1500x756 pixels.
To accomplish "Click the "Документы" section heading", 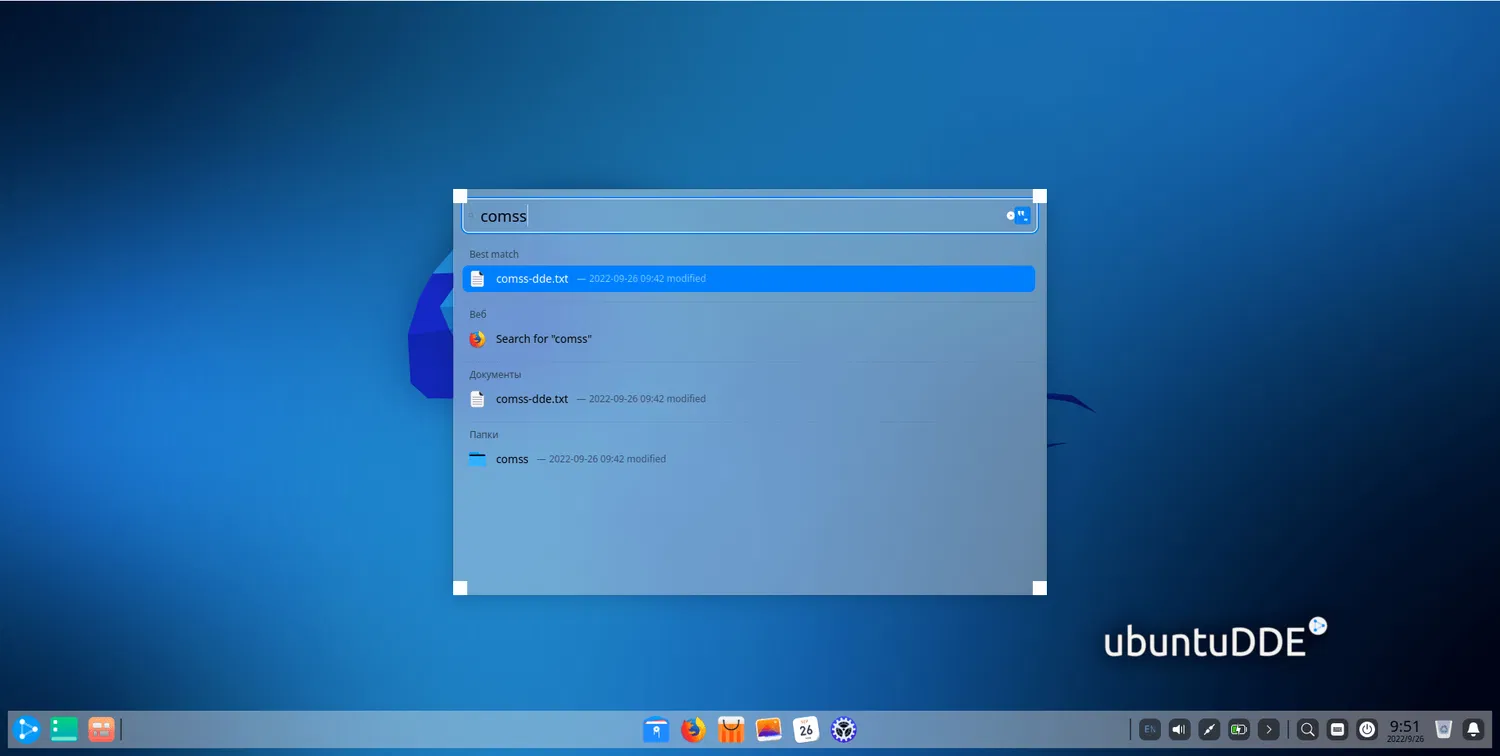I will (496, 374).
